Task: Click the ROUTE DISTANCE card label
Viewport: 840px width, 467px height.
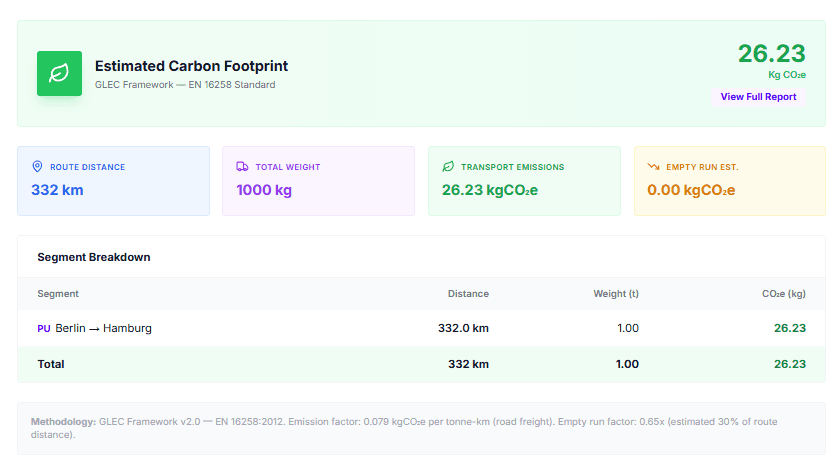Action: point(87,167)
